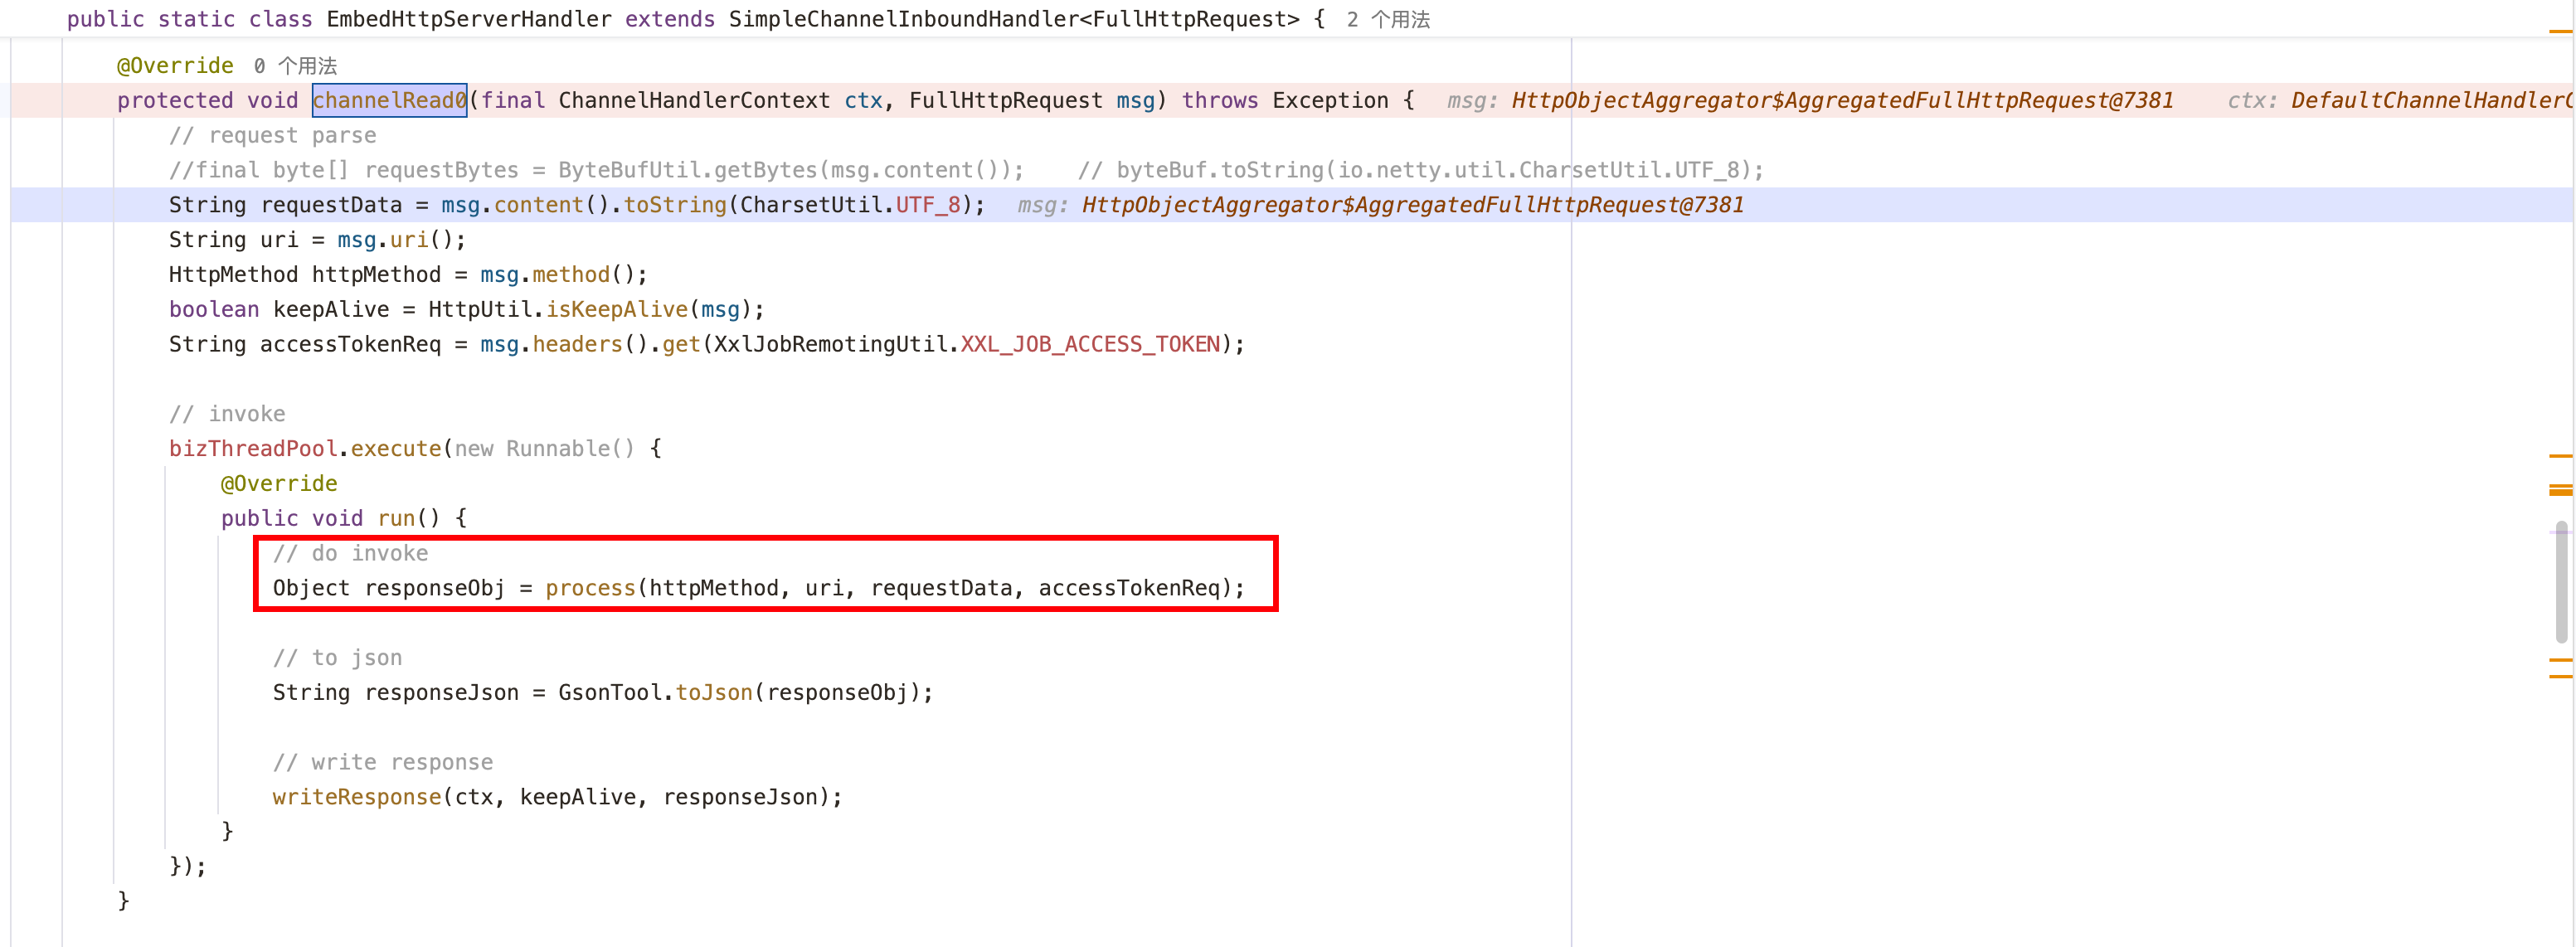The image size is (2576, 947).
Task: Click the 'new Runnable()' anonymous class text
Action: coord(544,448)
